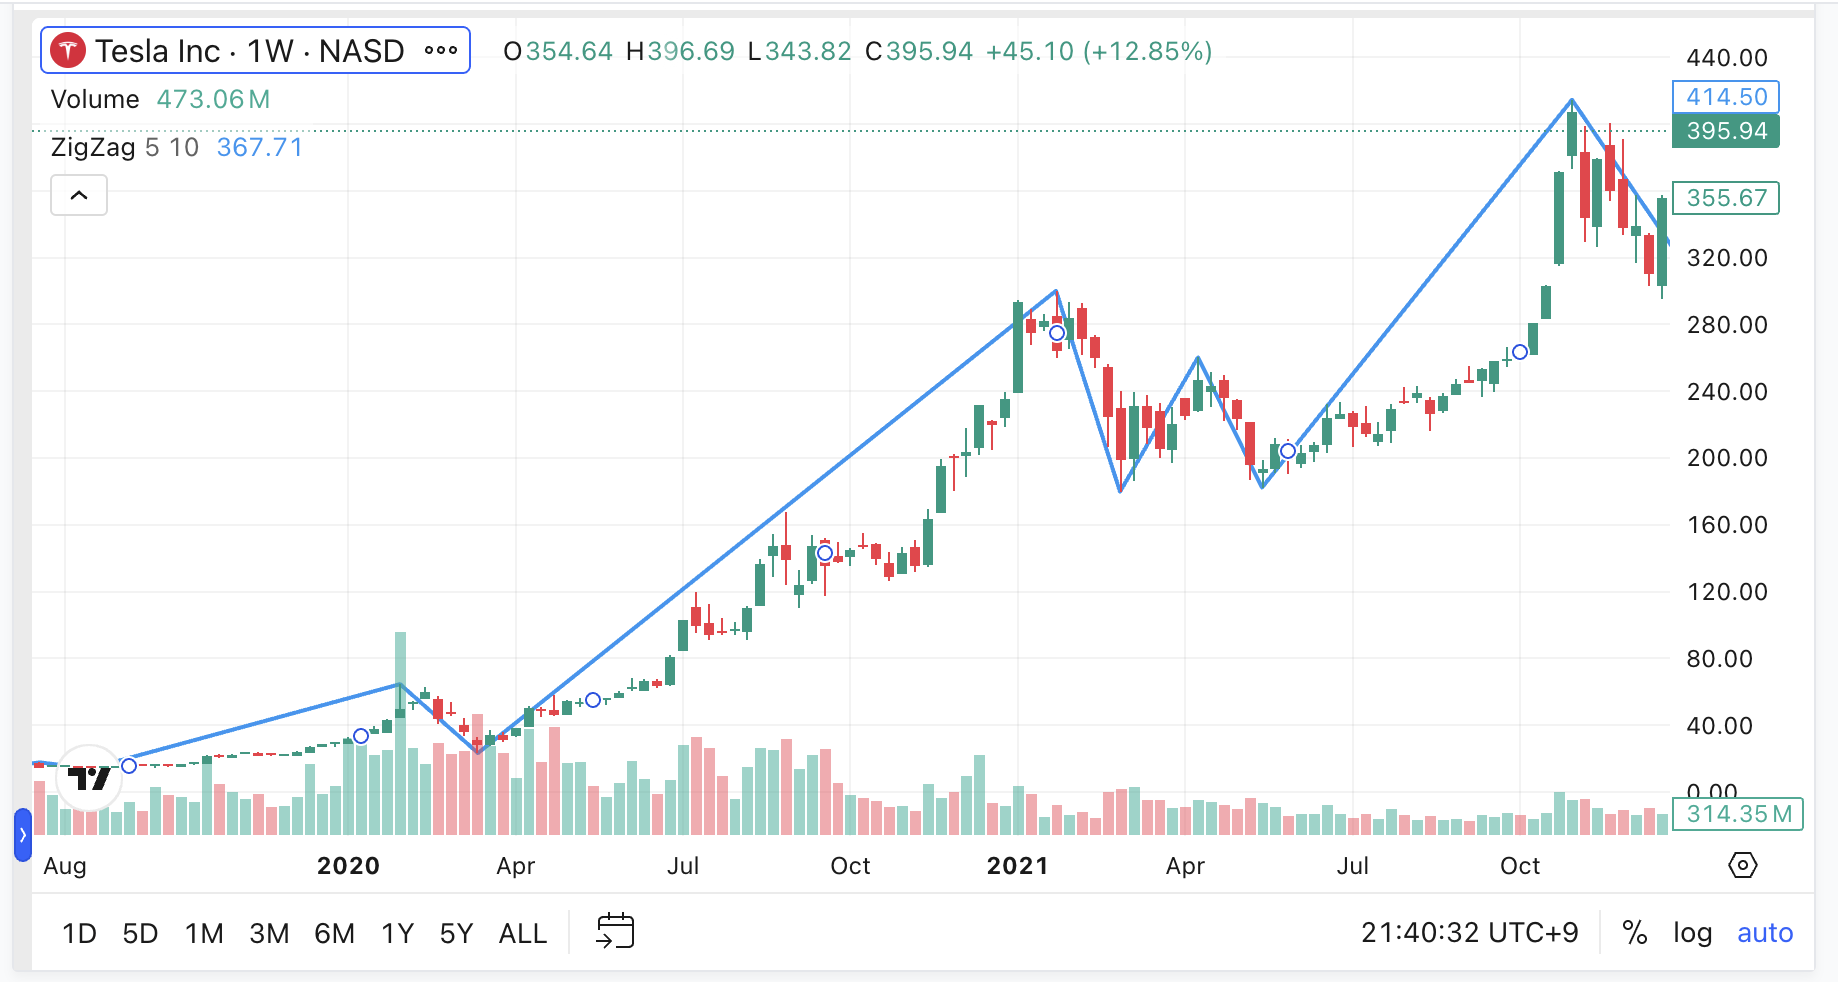Expand the blue side panel tab
Image resolution: width=1838 pixels, height=982 pixels.
(x=22, y=835)
